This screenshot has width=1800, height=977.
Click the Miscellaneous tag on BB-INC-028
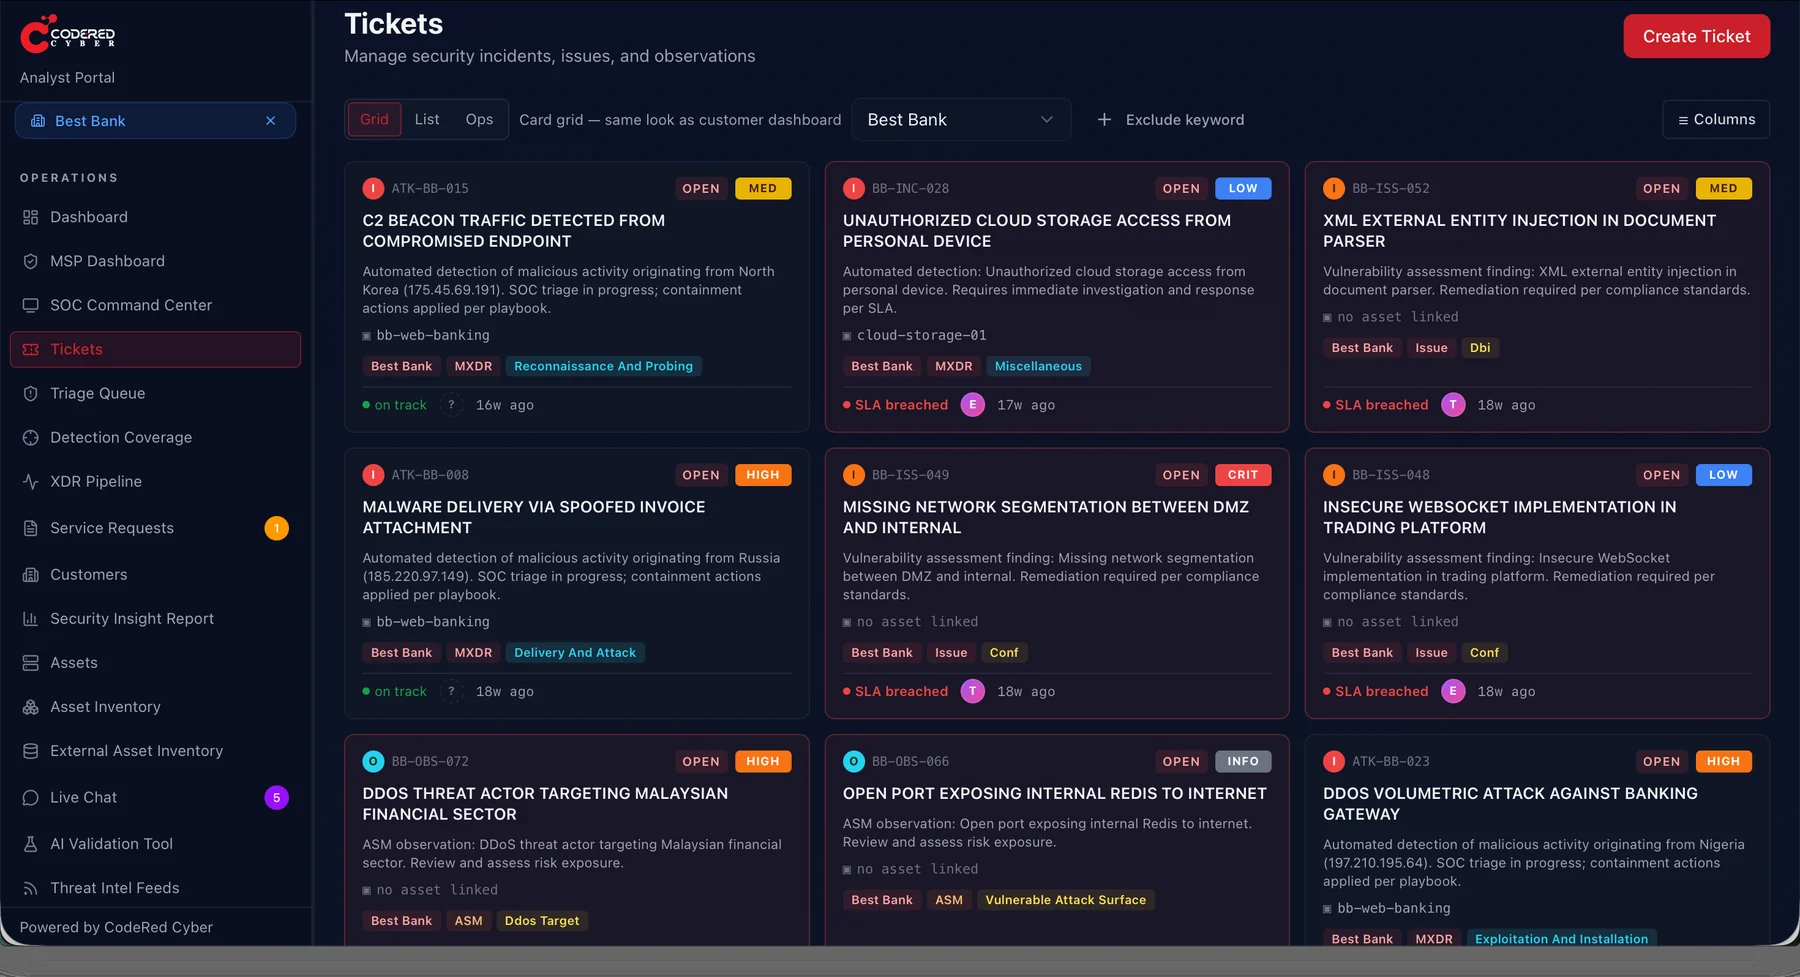coord(1038,366)
